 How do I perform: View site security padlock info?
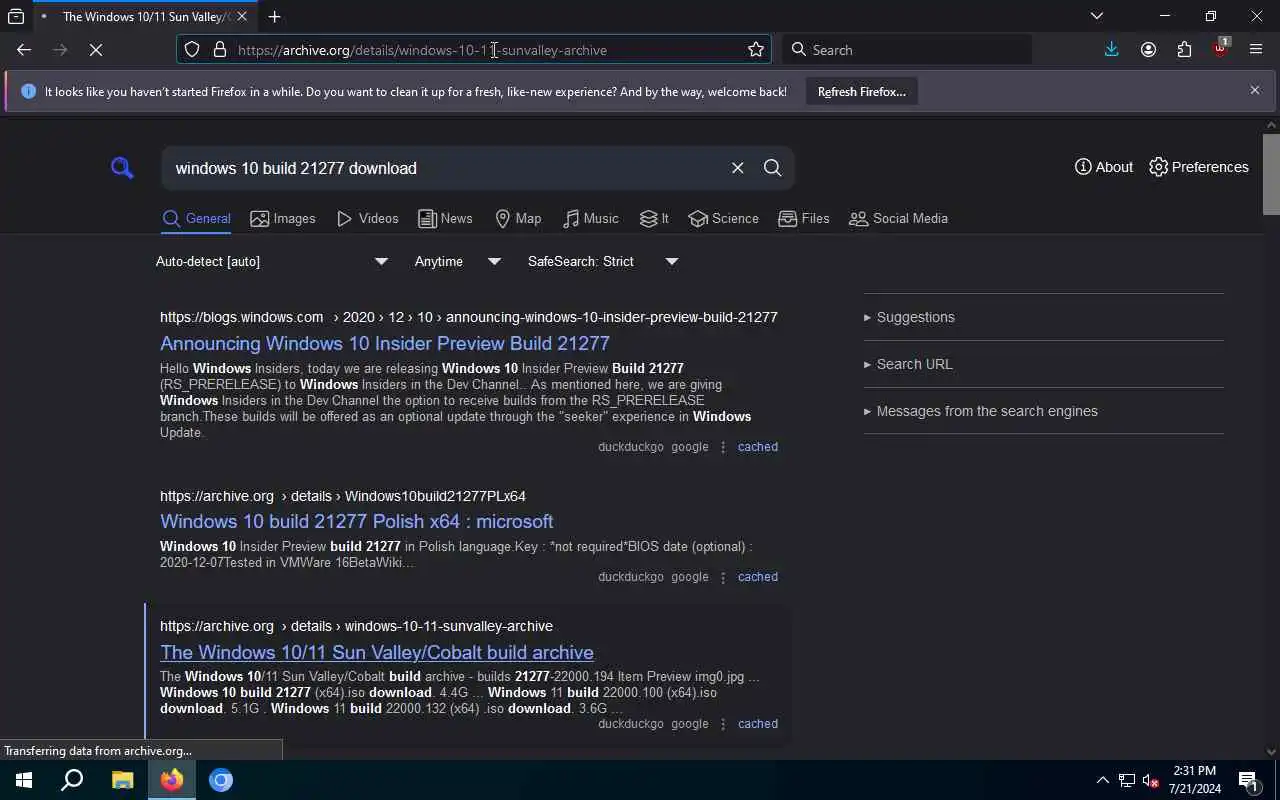pyautogui.click(x=219, y=50)
